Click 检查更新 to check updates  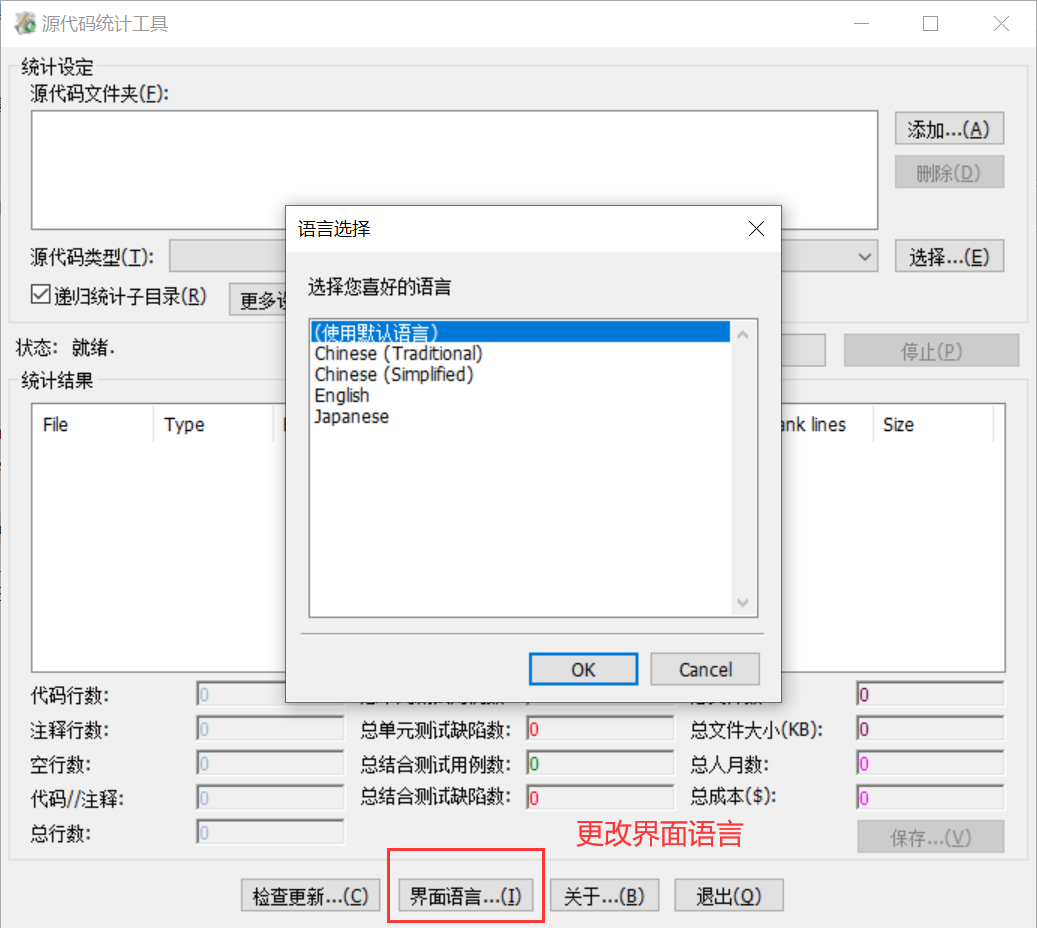click(x=310, y=895)
